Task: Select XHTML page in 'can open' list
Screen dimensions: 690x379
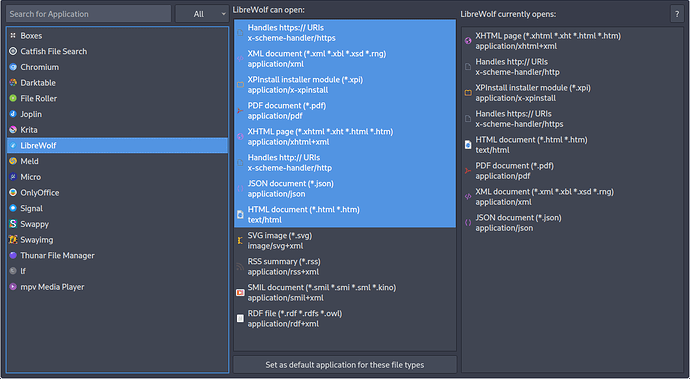Action: 345,136
